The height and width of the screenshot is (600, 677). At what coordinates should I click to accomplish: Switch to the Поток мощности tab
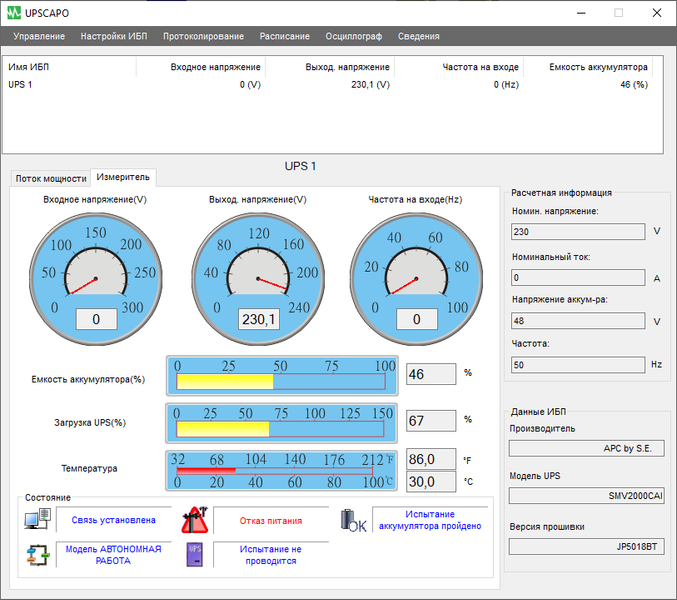50,178
